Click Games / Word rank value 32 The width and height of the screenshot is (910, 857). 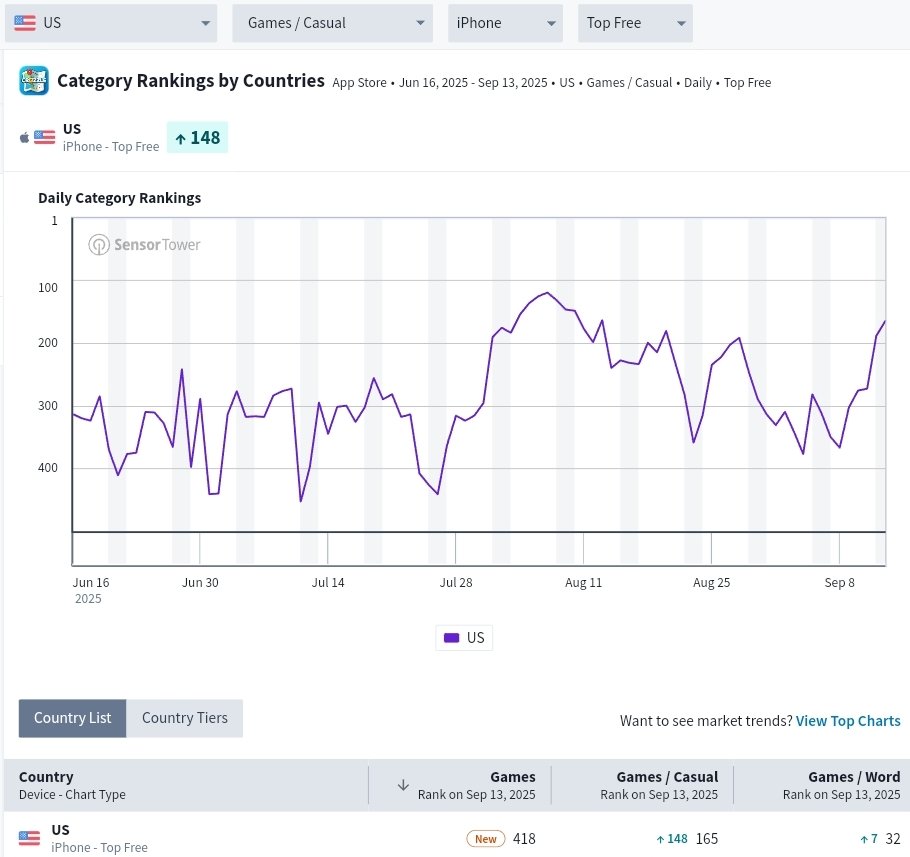pos(893,839)
